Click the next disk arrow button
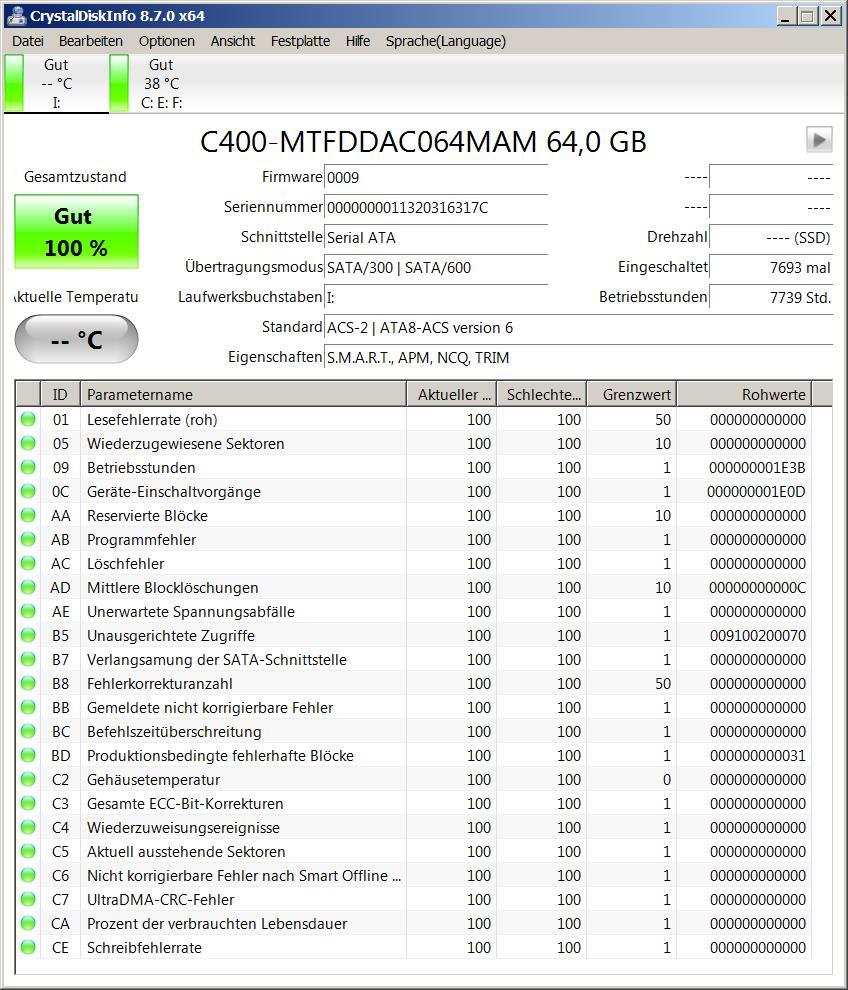This screenshot has width=848, height=990. click(x=819, y=140)
